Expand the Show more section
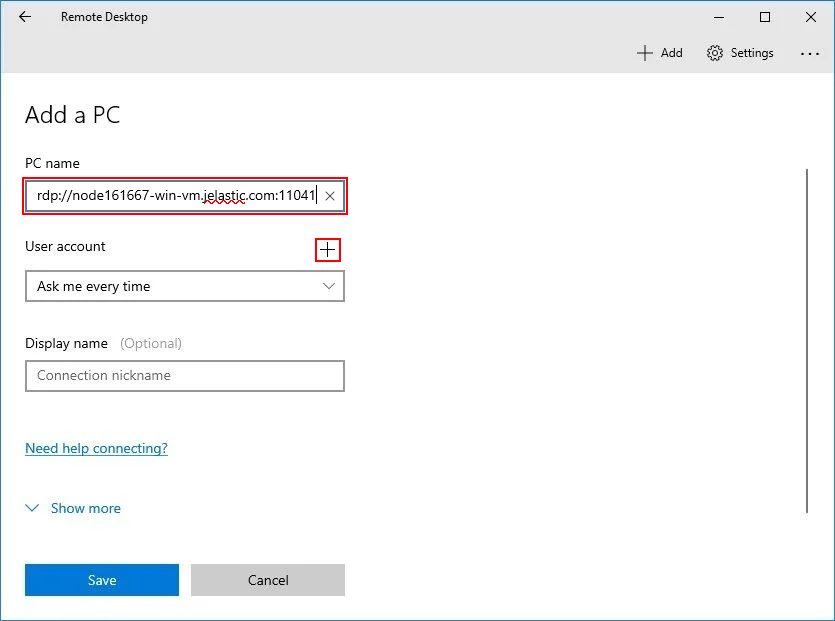The width and height of the screenshot is (835, 621). [x=73, y=508]
